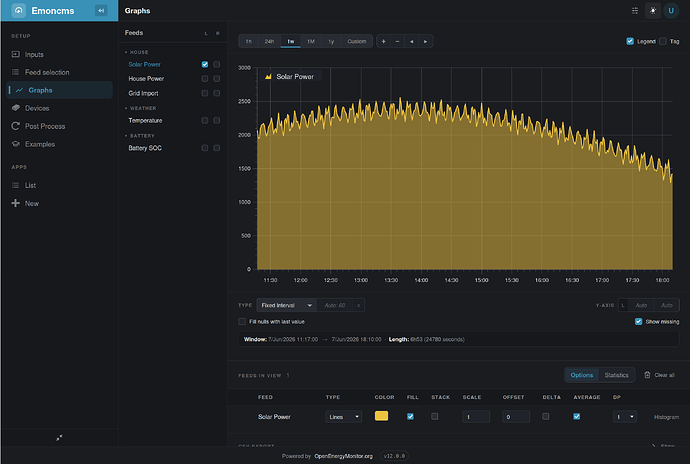Enable Fill nulls with last value
The width and height of the screenshot is (690, 464).
coord(242,322)
